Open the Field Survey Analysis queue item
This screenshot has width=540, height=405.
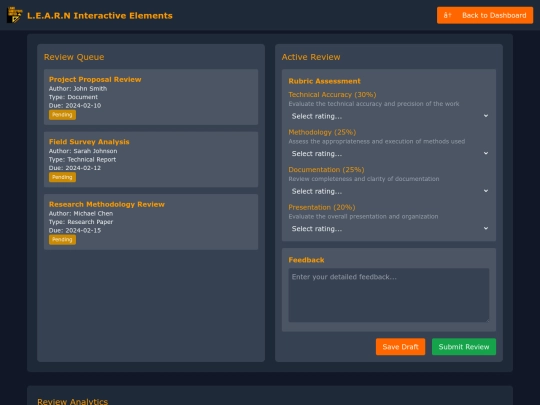[151, 159]
